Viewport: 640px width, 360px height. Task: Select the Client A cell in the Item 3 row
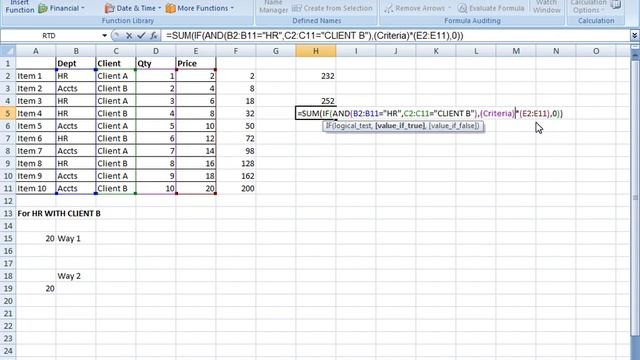coord(116,101)
